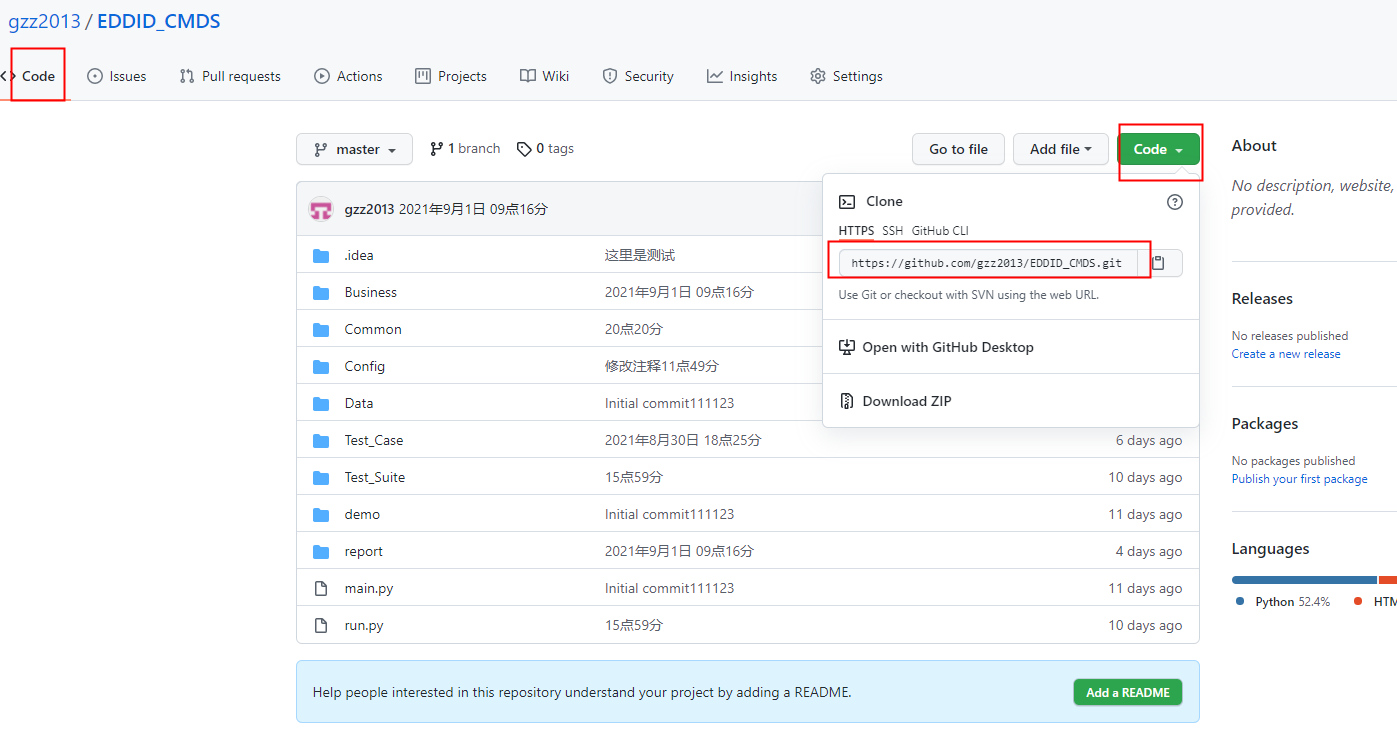Click Publish your first package link

coord(1299,479)
